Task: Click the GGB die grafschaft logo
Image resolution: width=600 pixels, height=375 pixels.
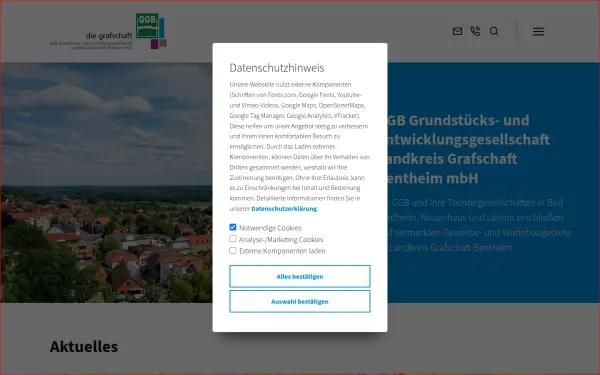Action: tap(108, 31)
